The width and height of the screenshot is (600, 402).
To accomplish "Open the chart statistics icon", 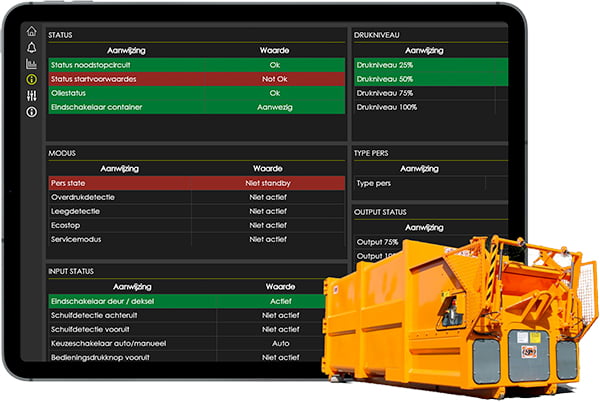I will (32, 63).
